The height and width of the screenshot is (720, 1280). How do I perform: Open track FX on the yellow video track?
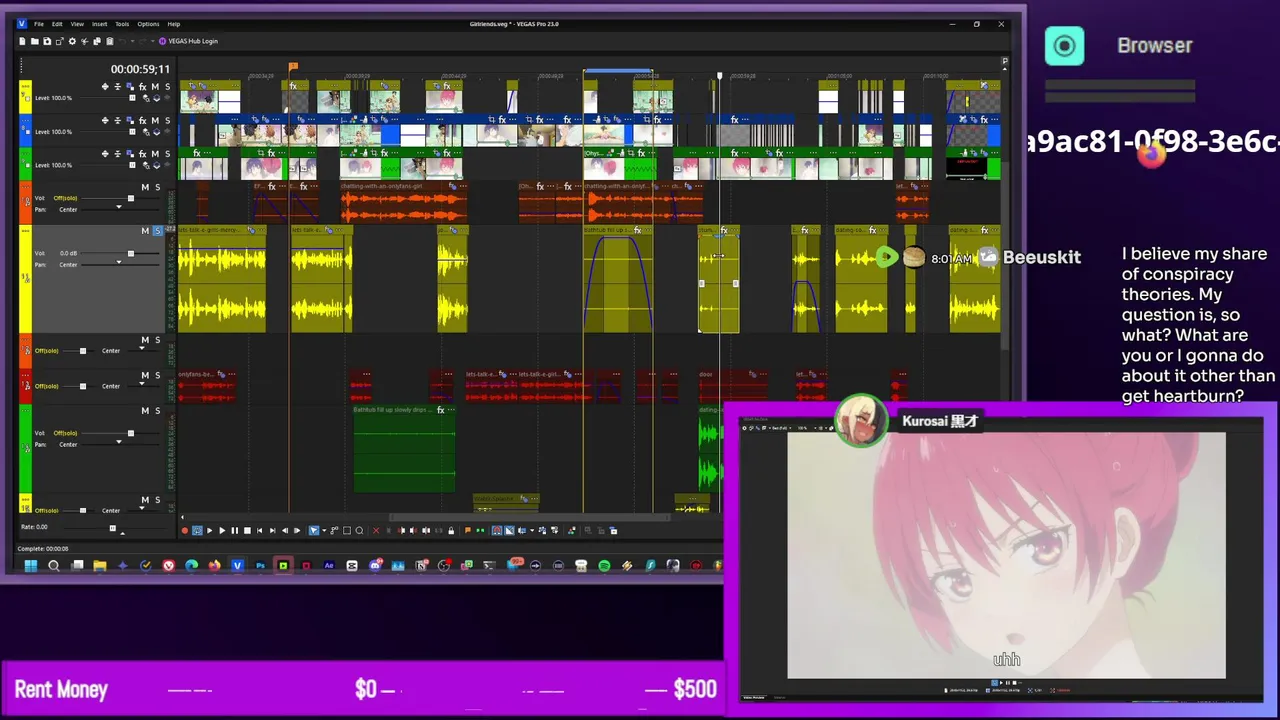[142, 87]
